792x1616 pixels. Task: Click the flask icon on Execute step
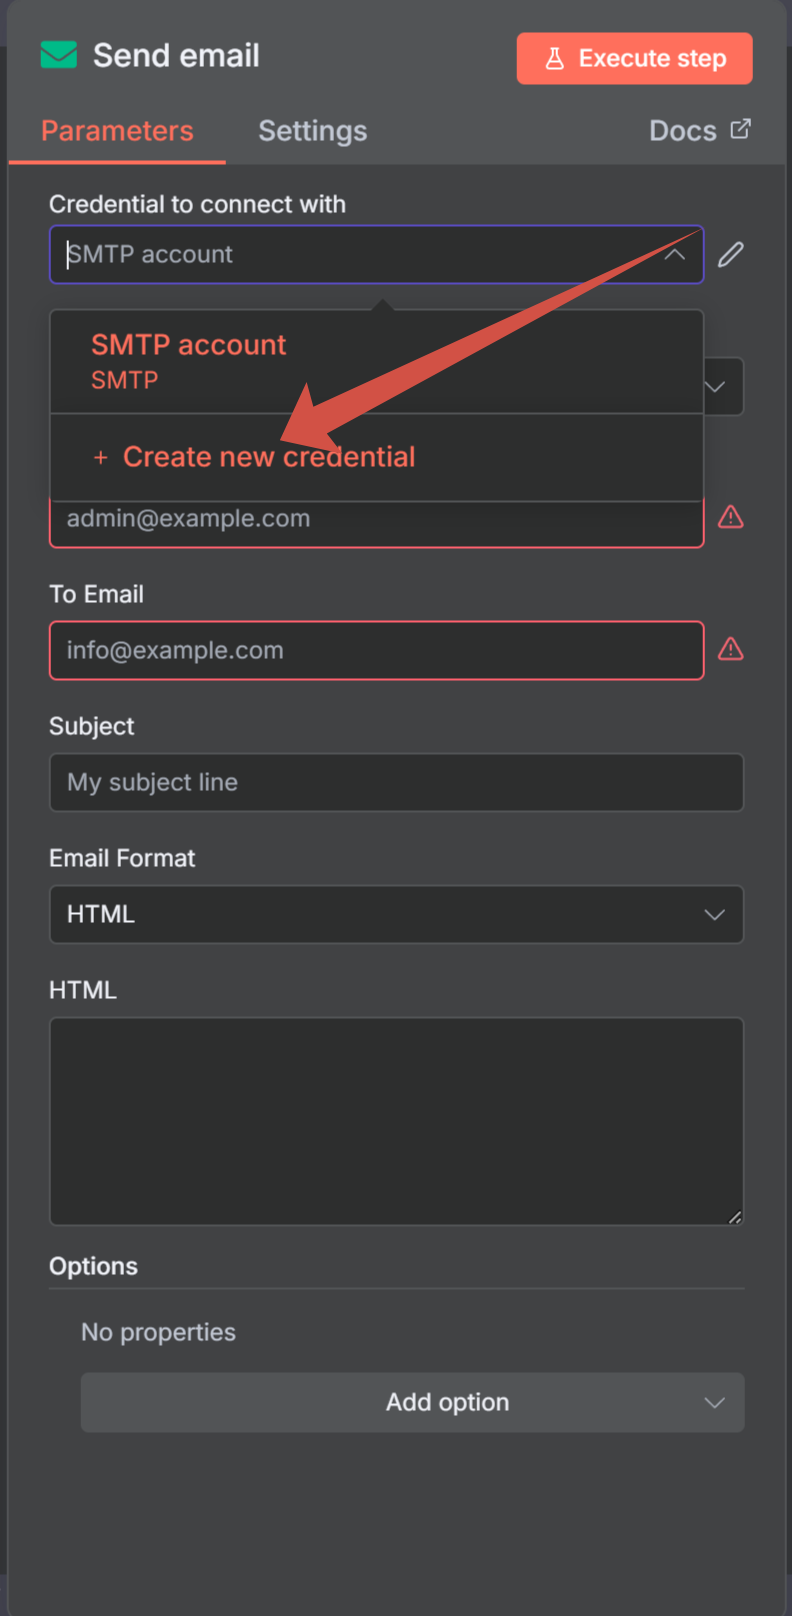click(x=555, y=59)
